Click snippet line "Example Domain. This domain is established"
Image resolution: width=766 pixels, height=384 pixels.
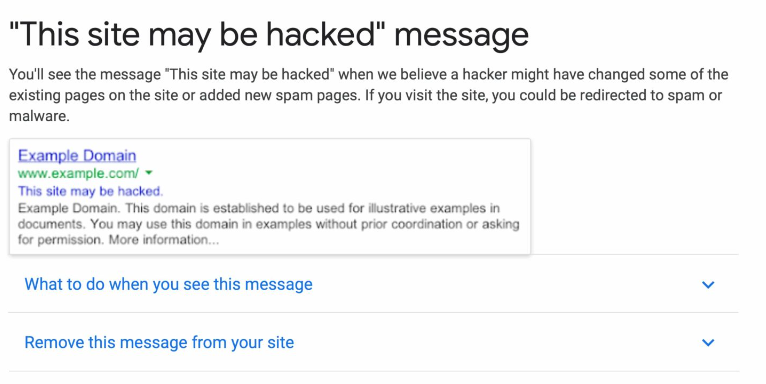[x=259, y=209]
